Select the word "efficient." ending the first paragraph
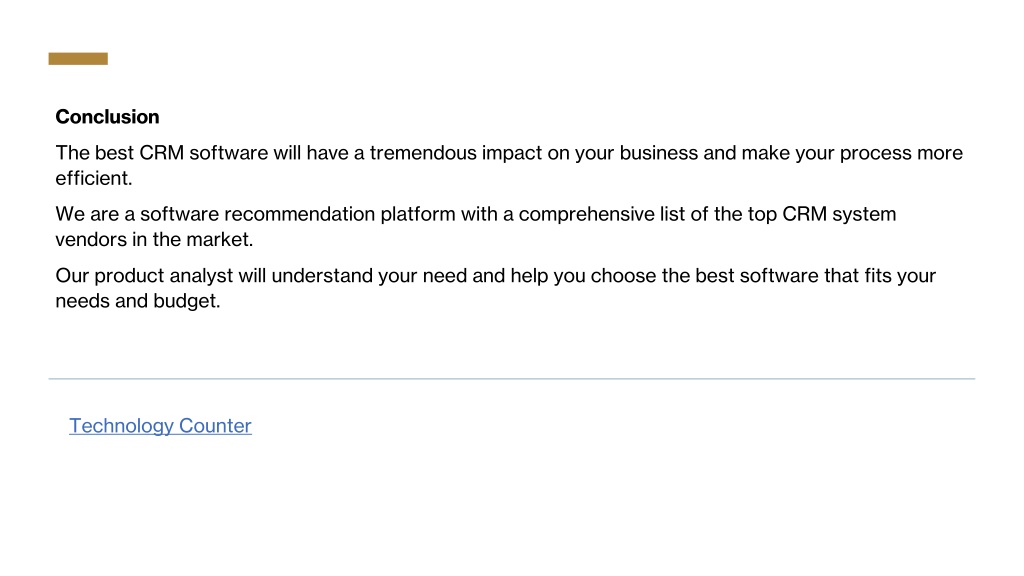Image resolution: width=1024 pixels, height=576 pixels. 94,178
